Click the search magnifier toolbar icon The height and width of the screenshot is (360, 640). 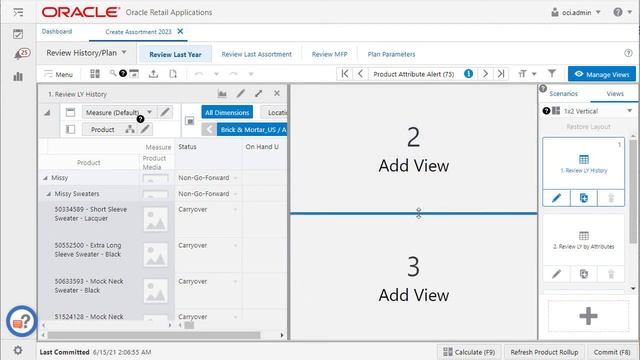[113, 73]
